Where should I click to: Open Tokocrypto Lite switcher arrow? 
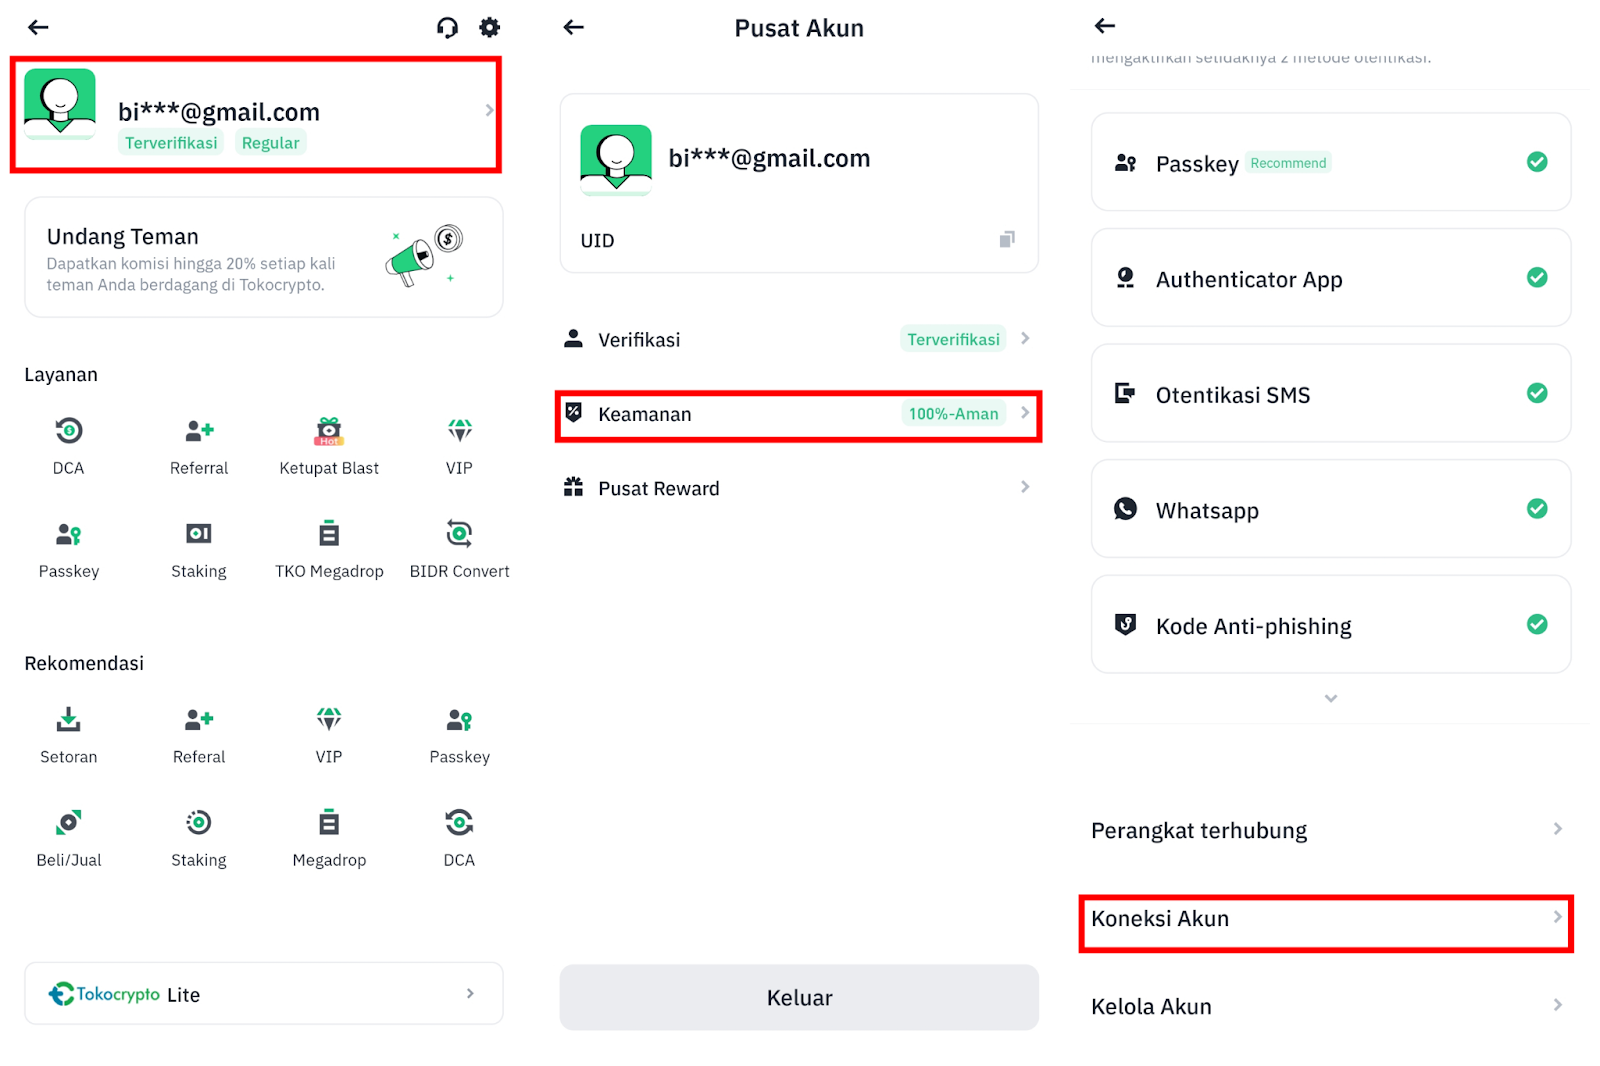tap(470, 993)
